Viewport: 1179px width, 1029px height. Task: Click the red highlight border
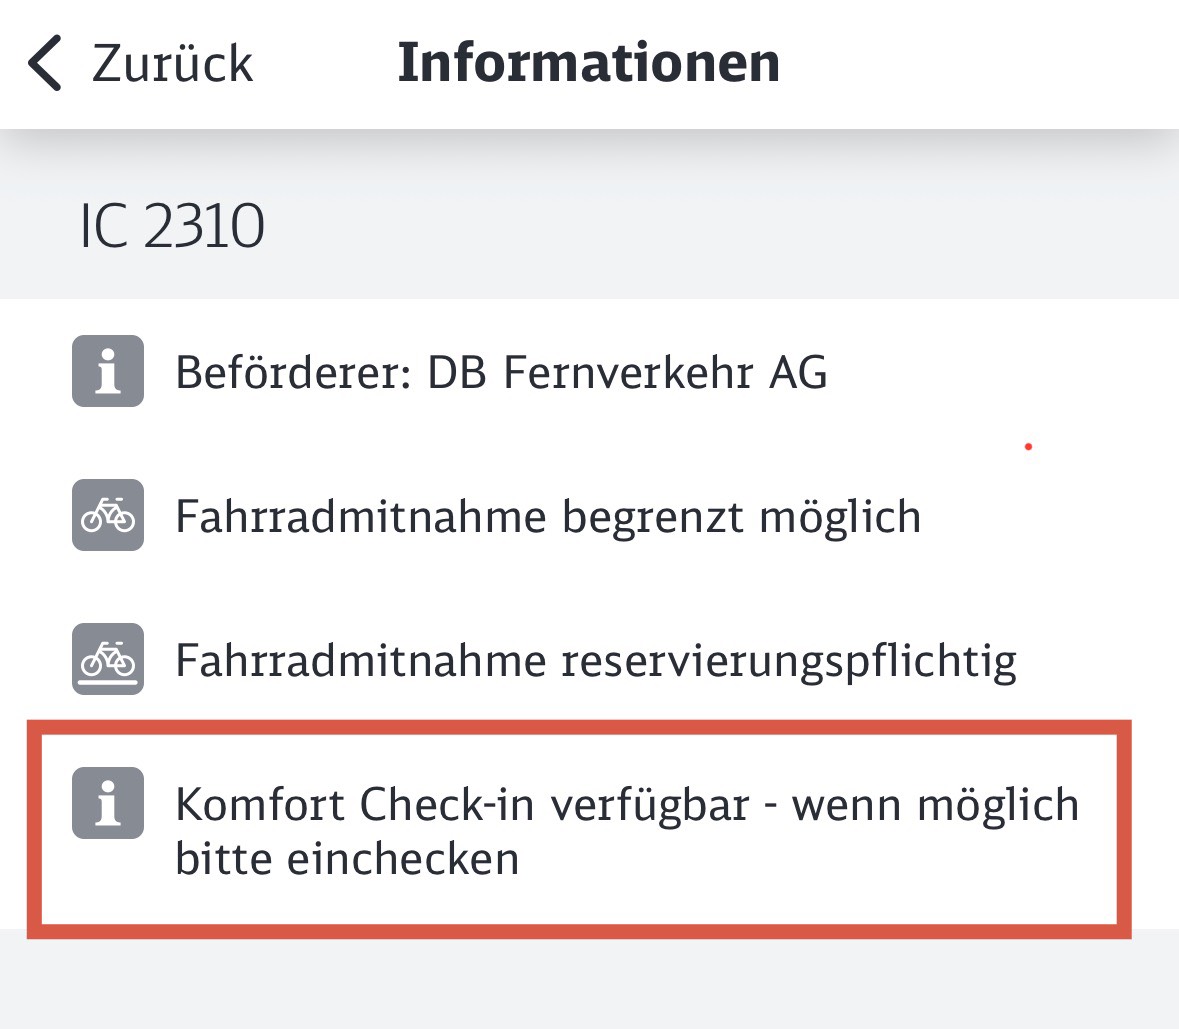coord(1123,830)
